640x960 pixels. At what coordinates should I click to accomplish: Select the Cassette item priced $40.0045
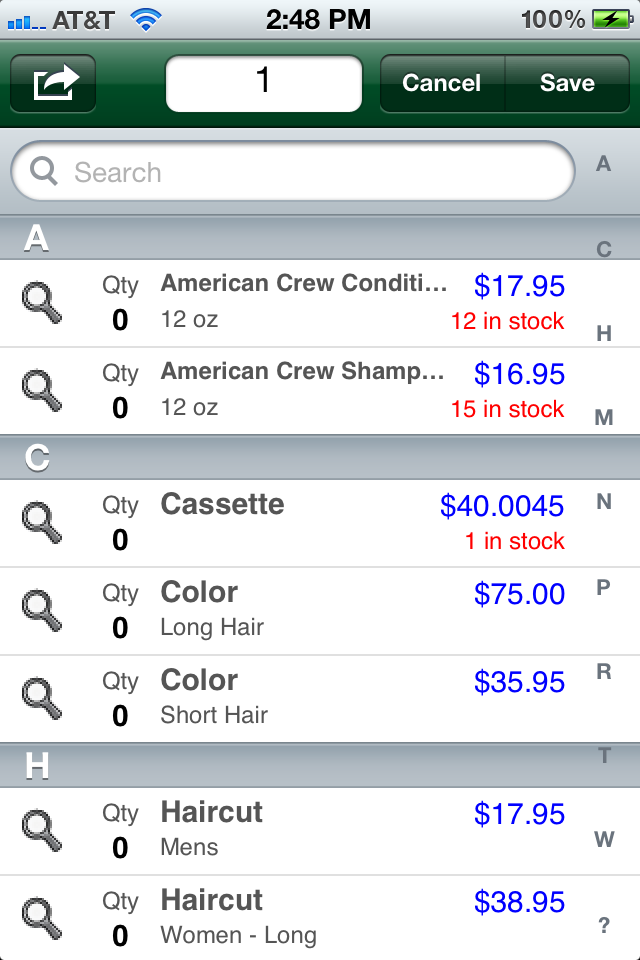pos(320,523)
